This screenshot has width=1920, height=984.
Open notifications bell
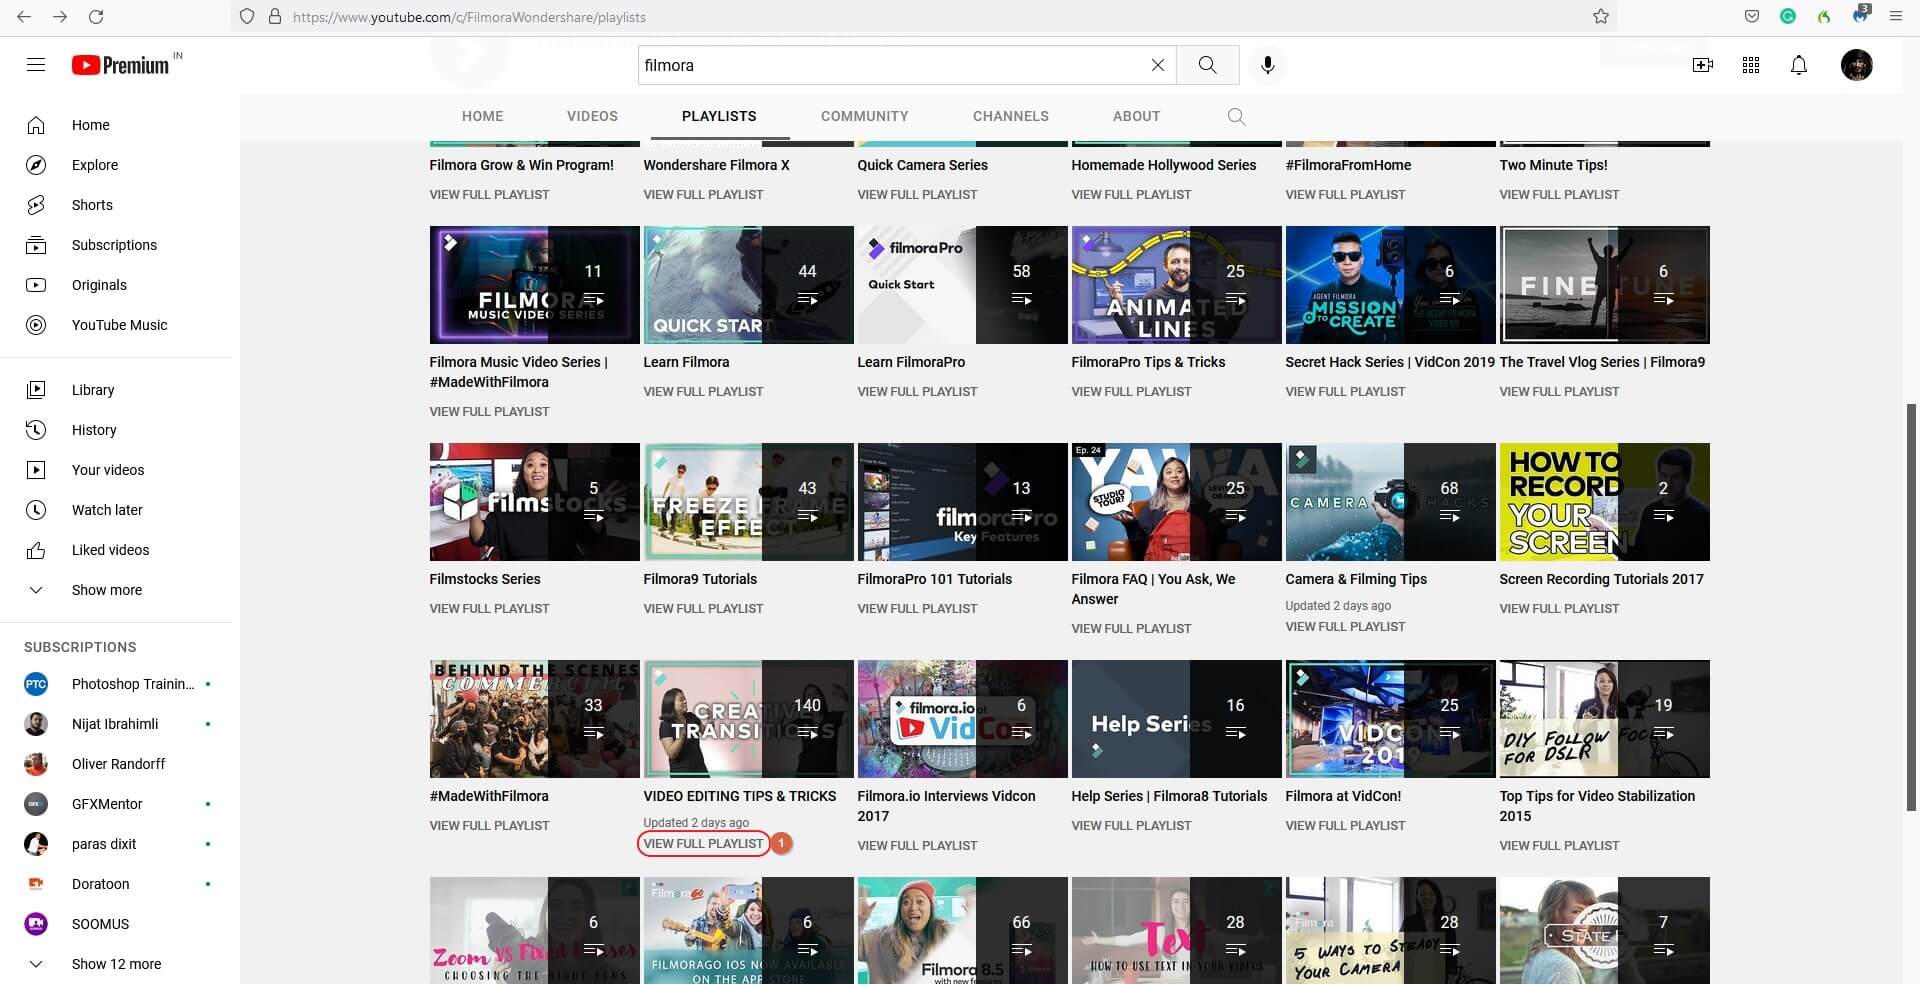click(x=1798, y=65)
